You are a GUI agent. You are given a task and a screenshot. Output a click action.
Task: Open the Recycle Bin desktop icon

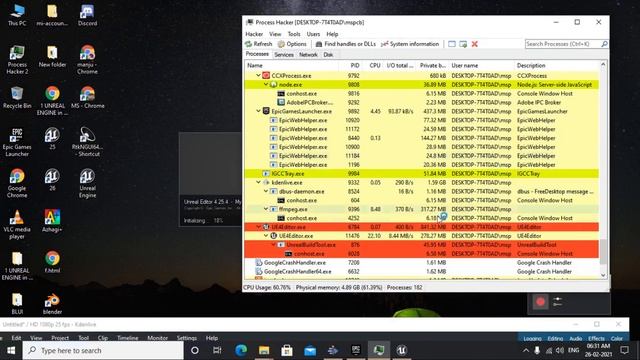tap(17, 98)
